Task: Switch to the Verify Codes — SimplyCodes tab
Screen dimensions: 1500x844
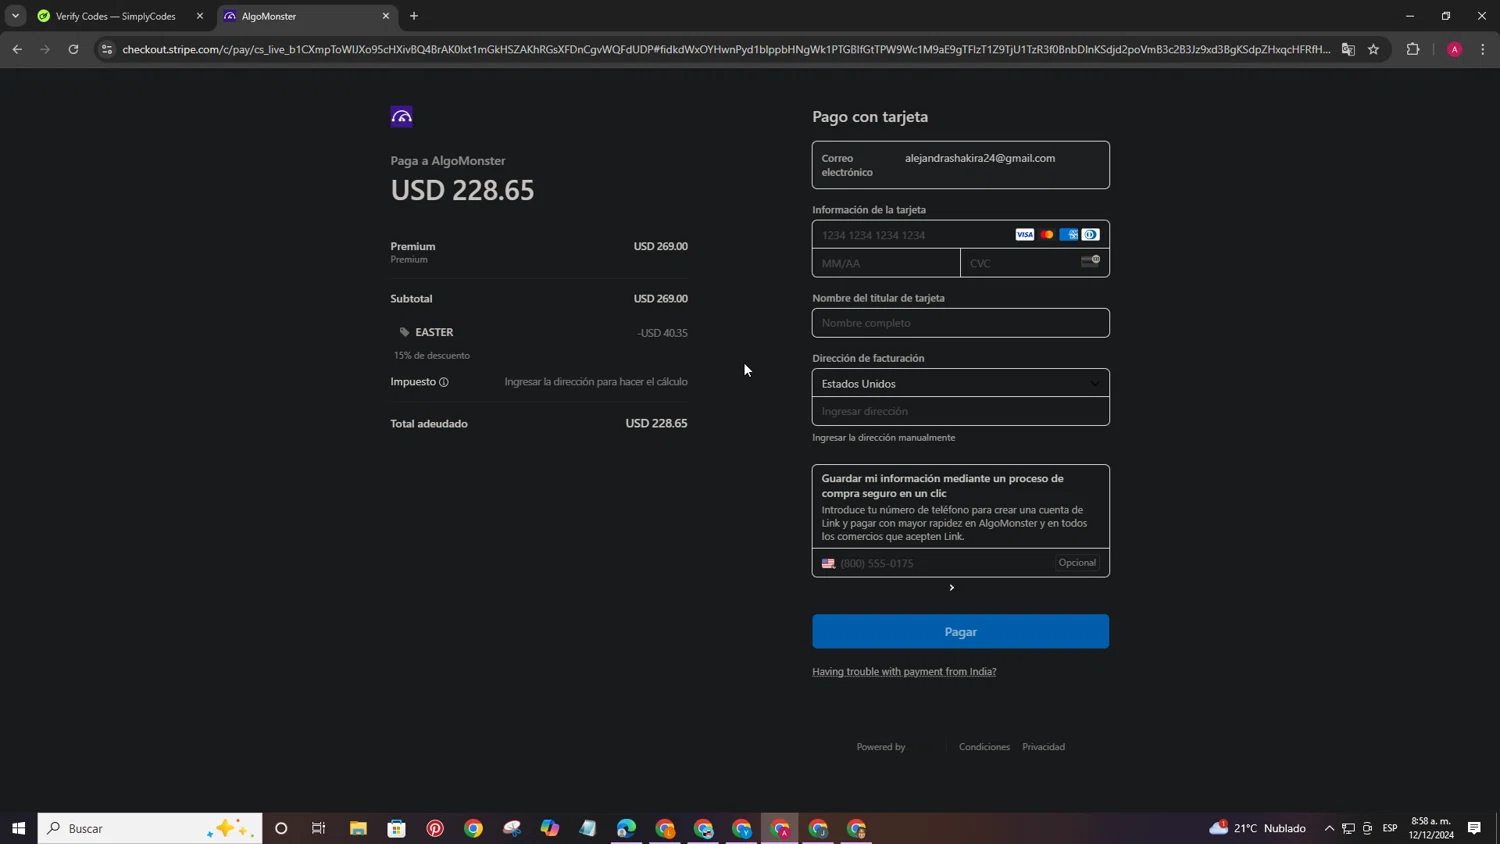Action: [115, 16]
